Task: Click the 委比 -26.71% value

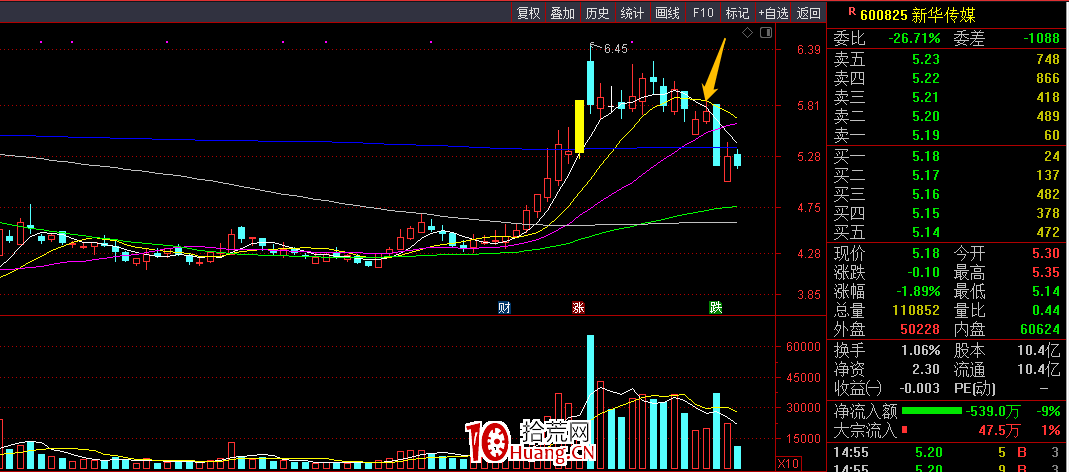Action: point(914,39)
